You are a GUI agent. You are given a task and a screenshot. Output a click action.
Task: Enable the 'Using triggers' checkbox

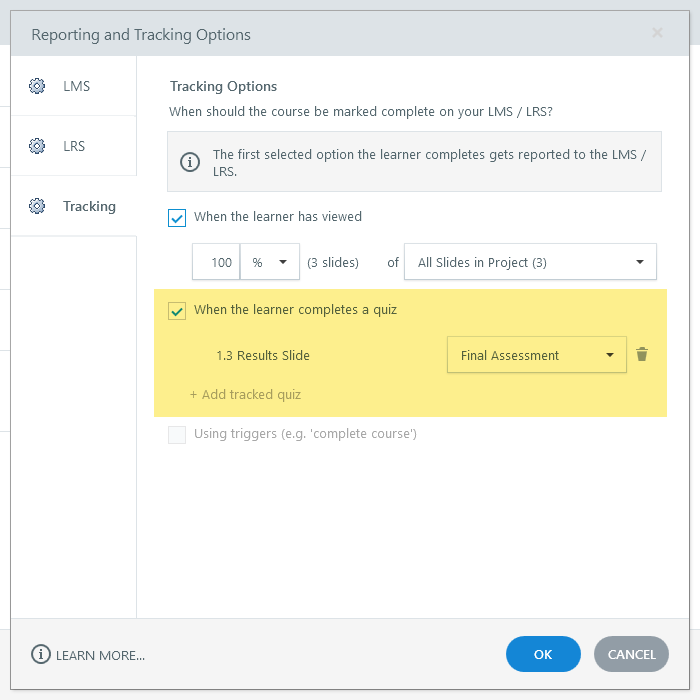(x=177, y=434)
